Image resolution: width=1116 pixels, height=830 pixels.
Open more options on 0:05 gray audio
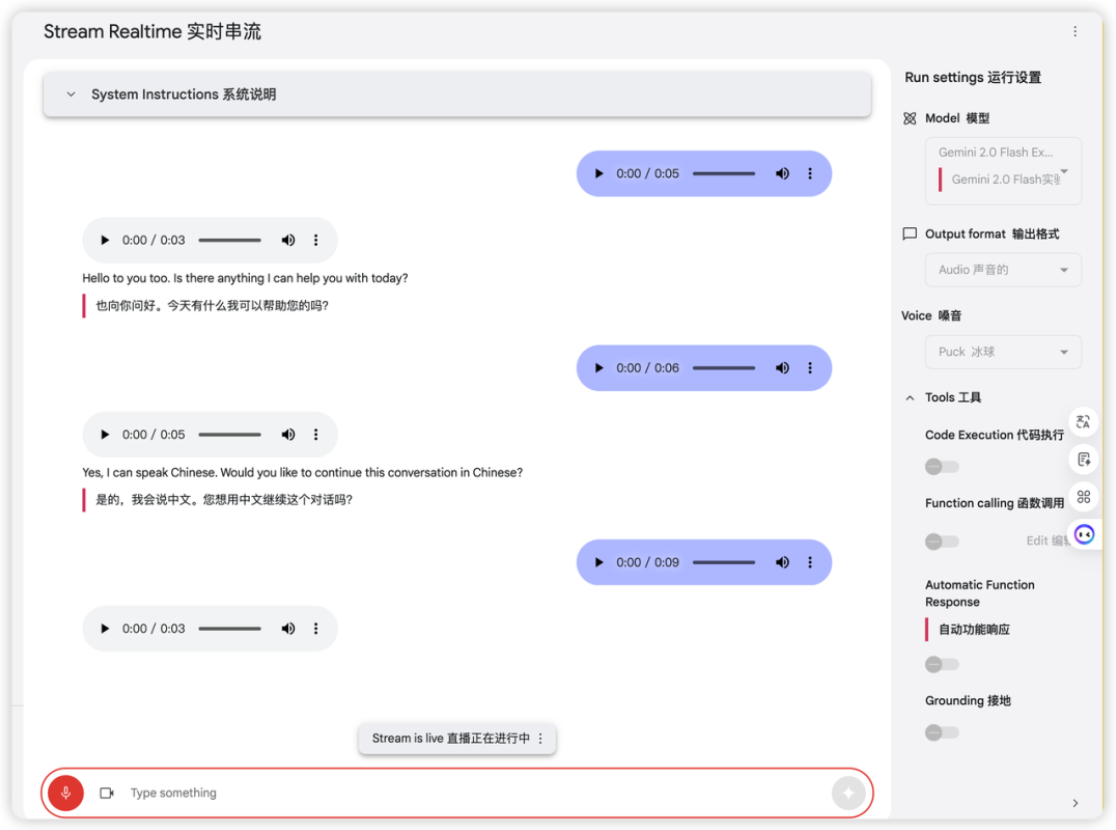pyautogui.click(x=316, y=435)
